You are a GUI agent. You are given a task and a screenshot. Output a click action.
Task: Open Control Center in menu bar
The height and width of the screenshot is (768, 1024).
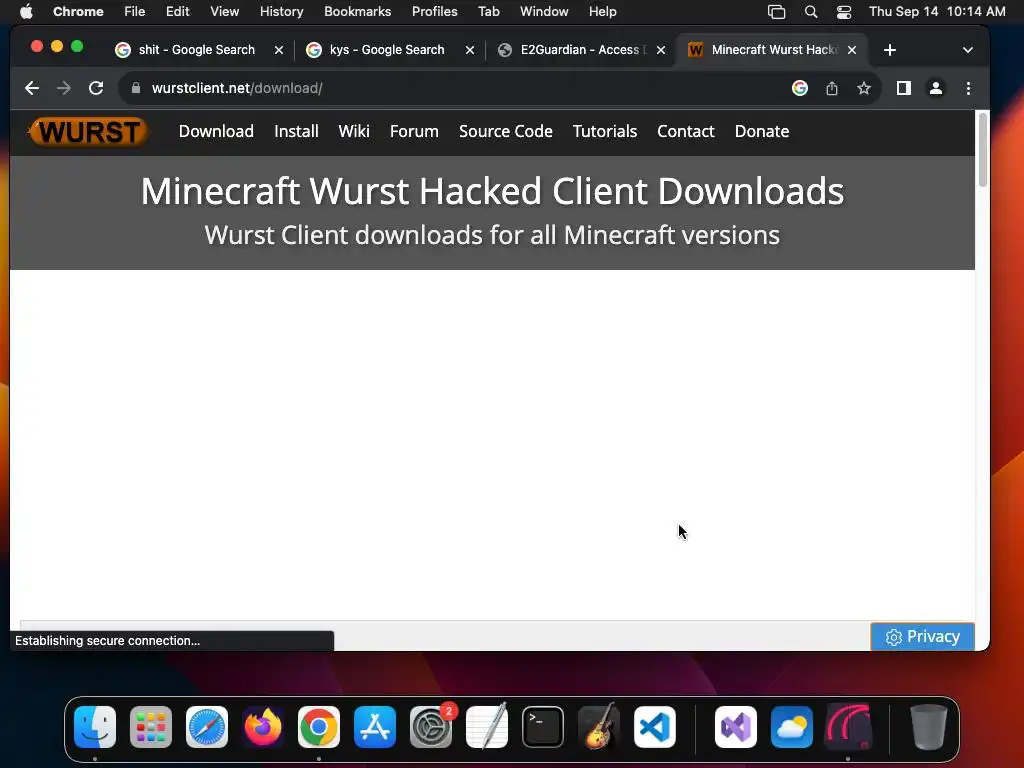844,12
